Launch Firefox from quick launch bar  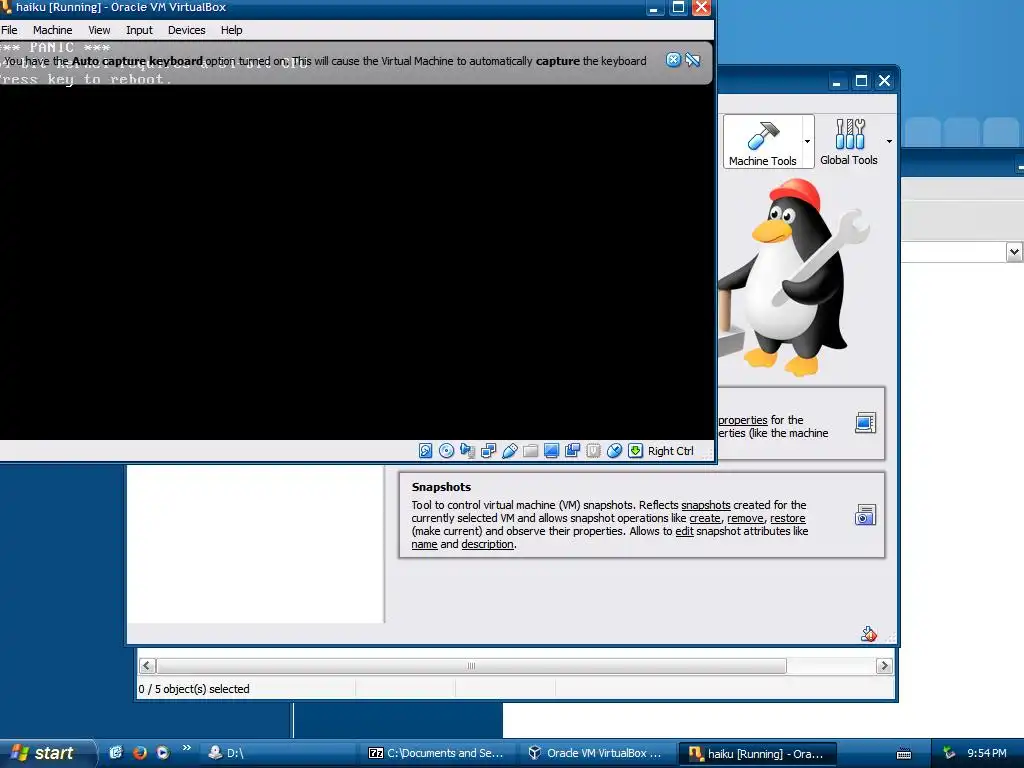(140, 752)
